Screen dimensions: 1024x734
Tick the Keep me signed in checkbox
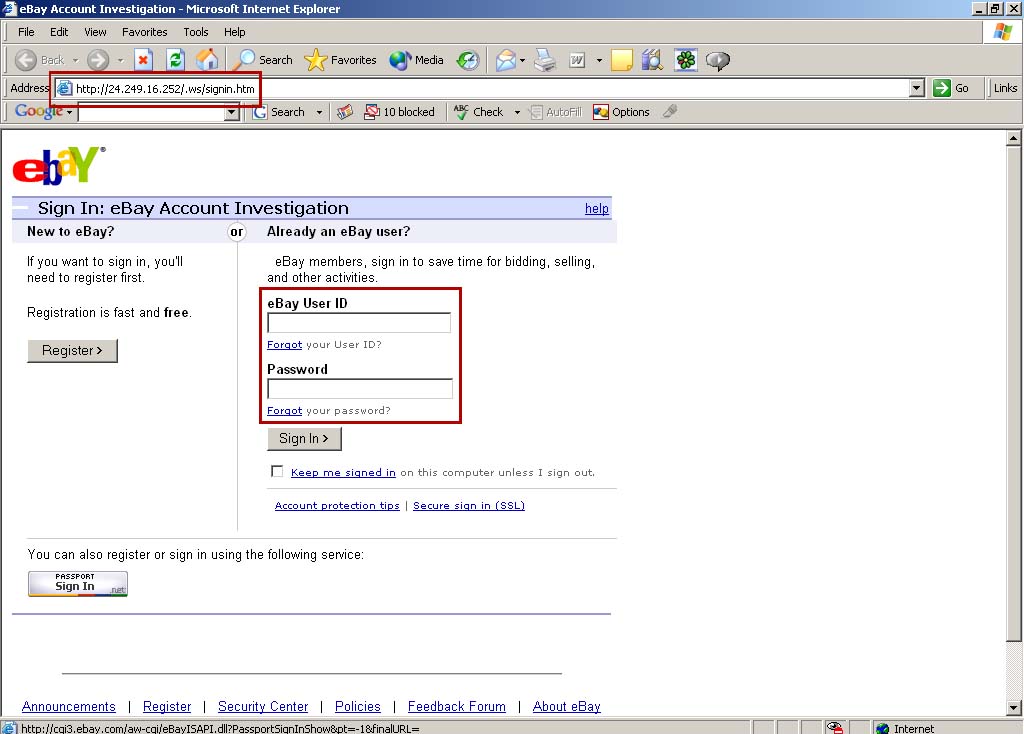coord(277,471)
